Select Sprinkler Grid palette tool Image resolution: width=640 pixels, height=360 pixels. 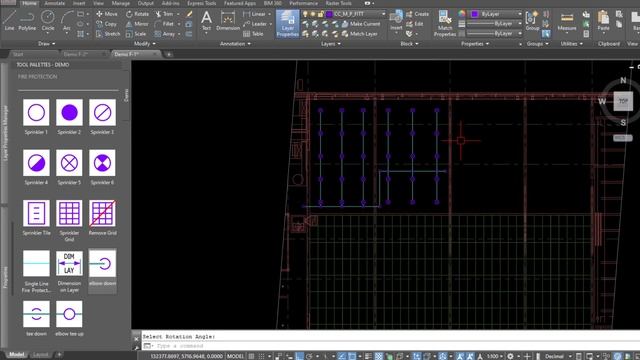pos(69,220)
